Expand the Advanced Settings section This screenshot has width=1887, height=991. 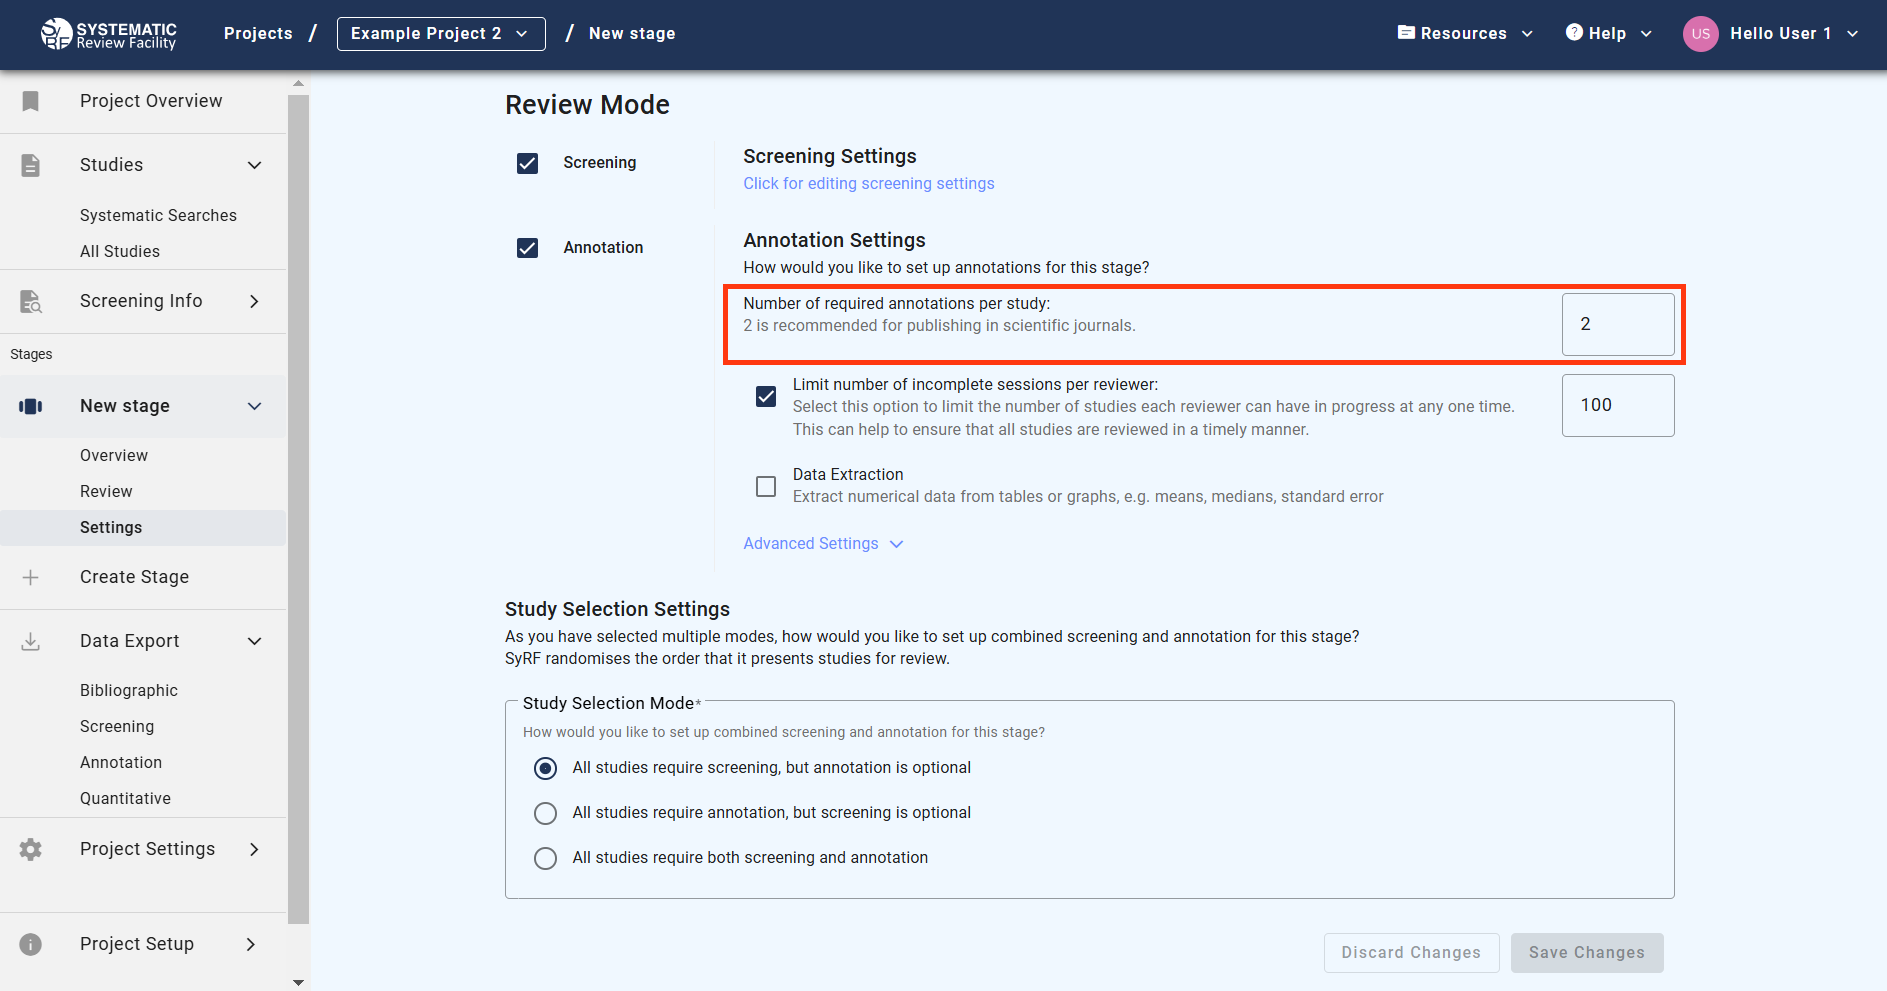point(823,543)
